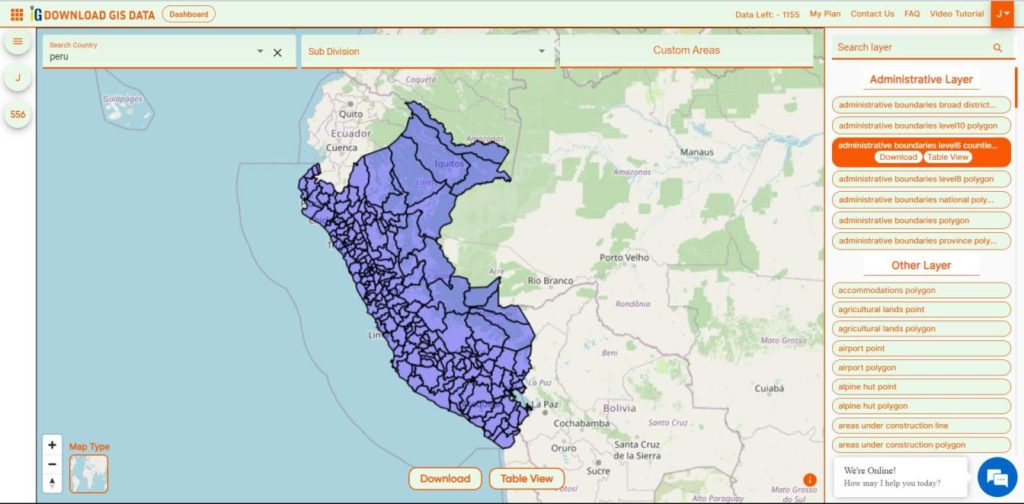Open My Plan
1024x504 pixels.
[x=825, y=14]
